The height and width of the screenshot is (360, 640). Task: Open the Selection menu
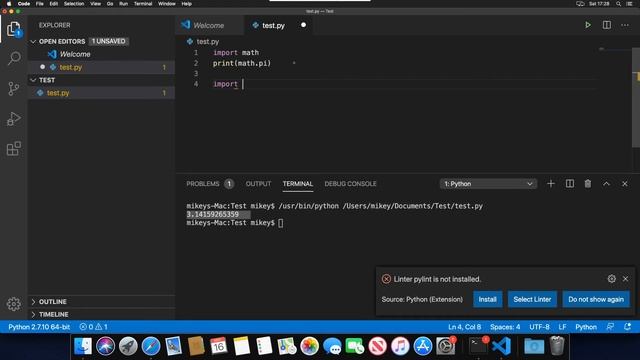[x=74, y=4]
